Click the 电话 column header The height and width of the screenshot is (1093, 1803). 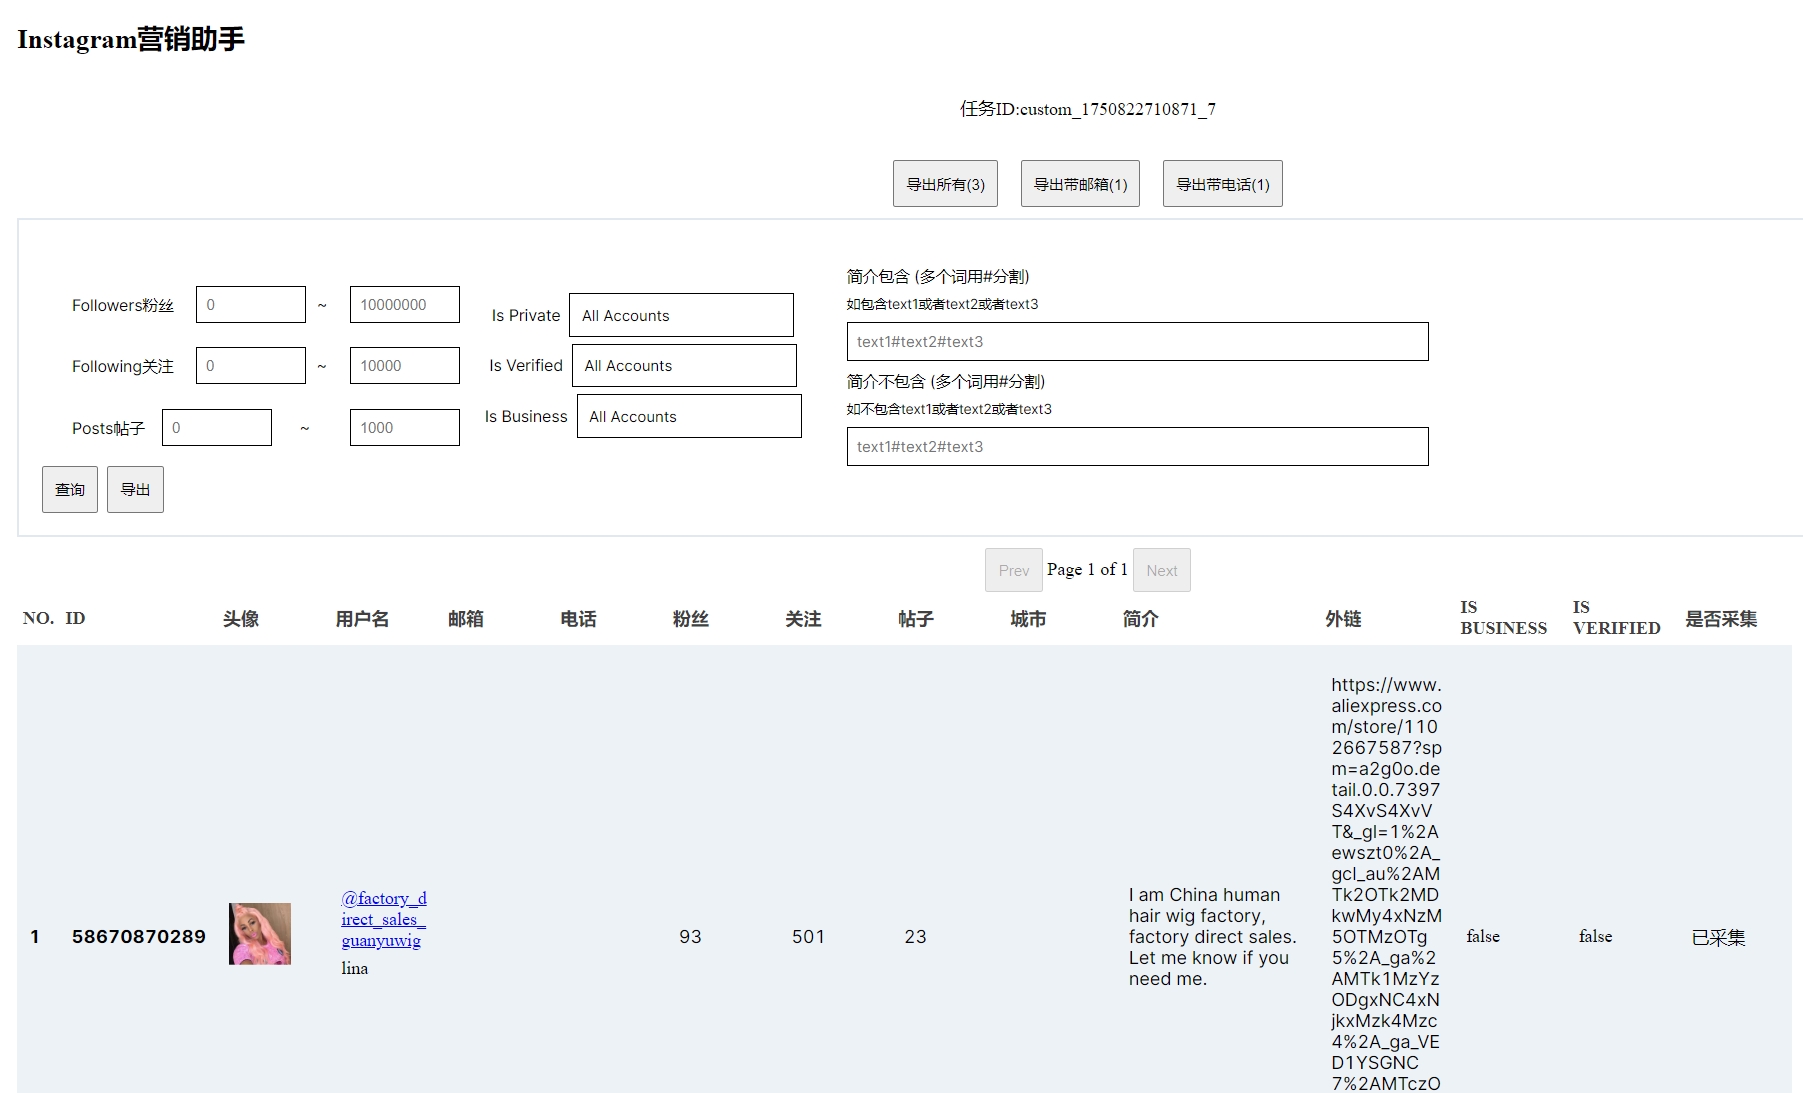tap(578, 619)
